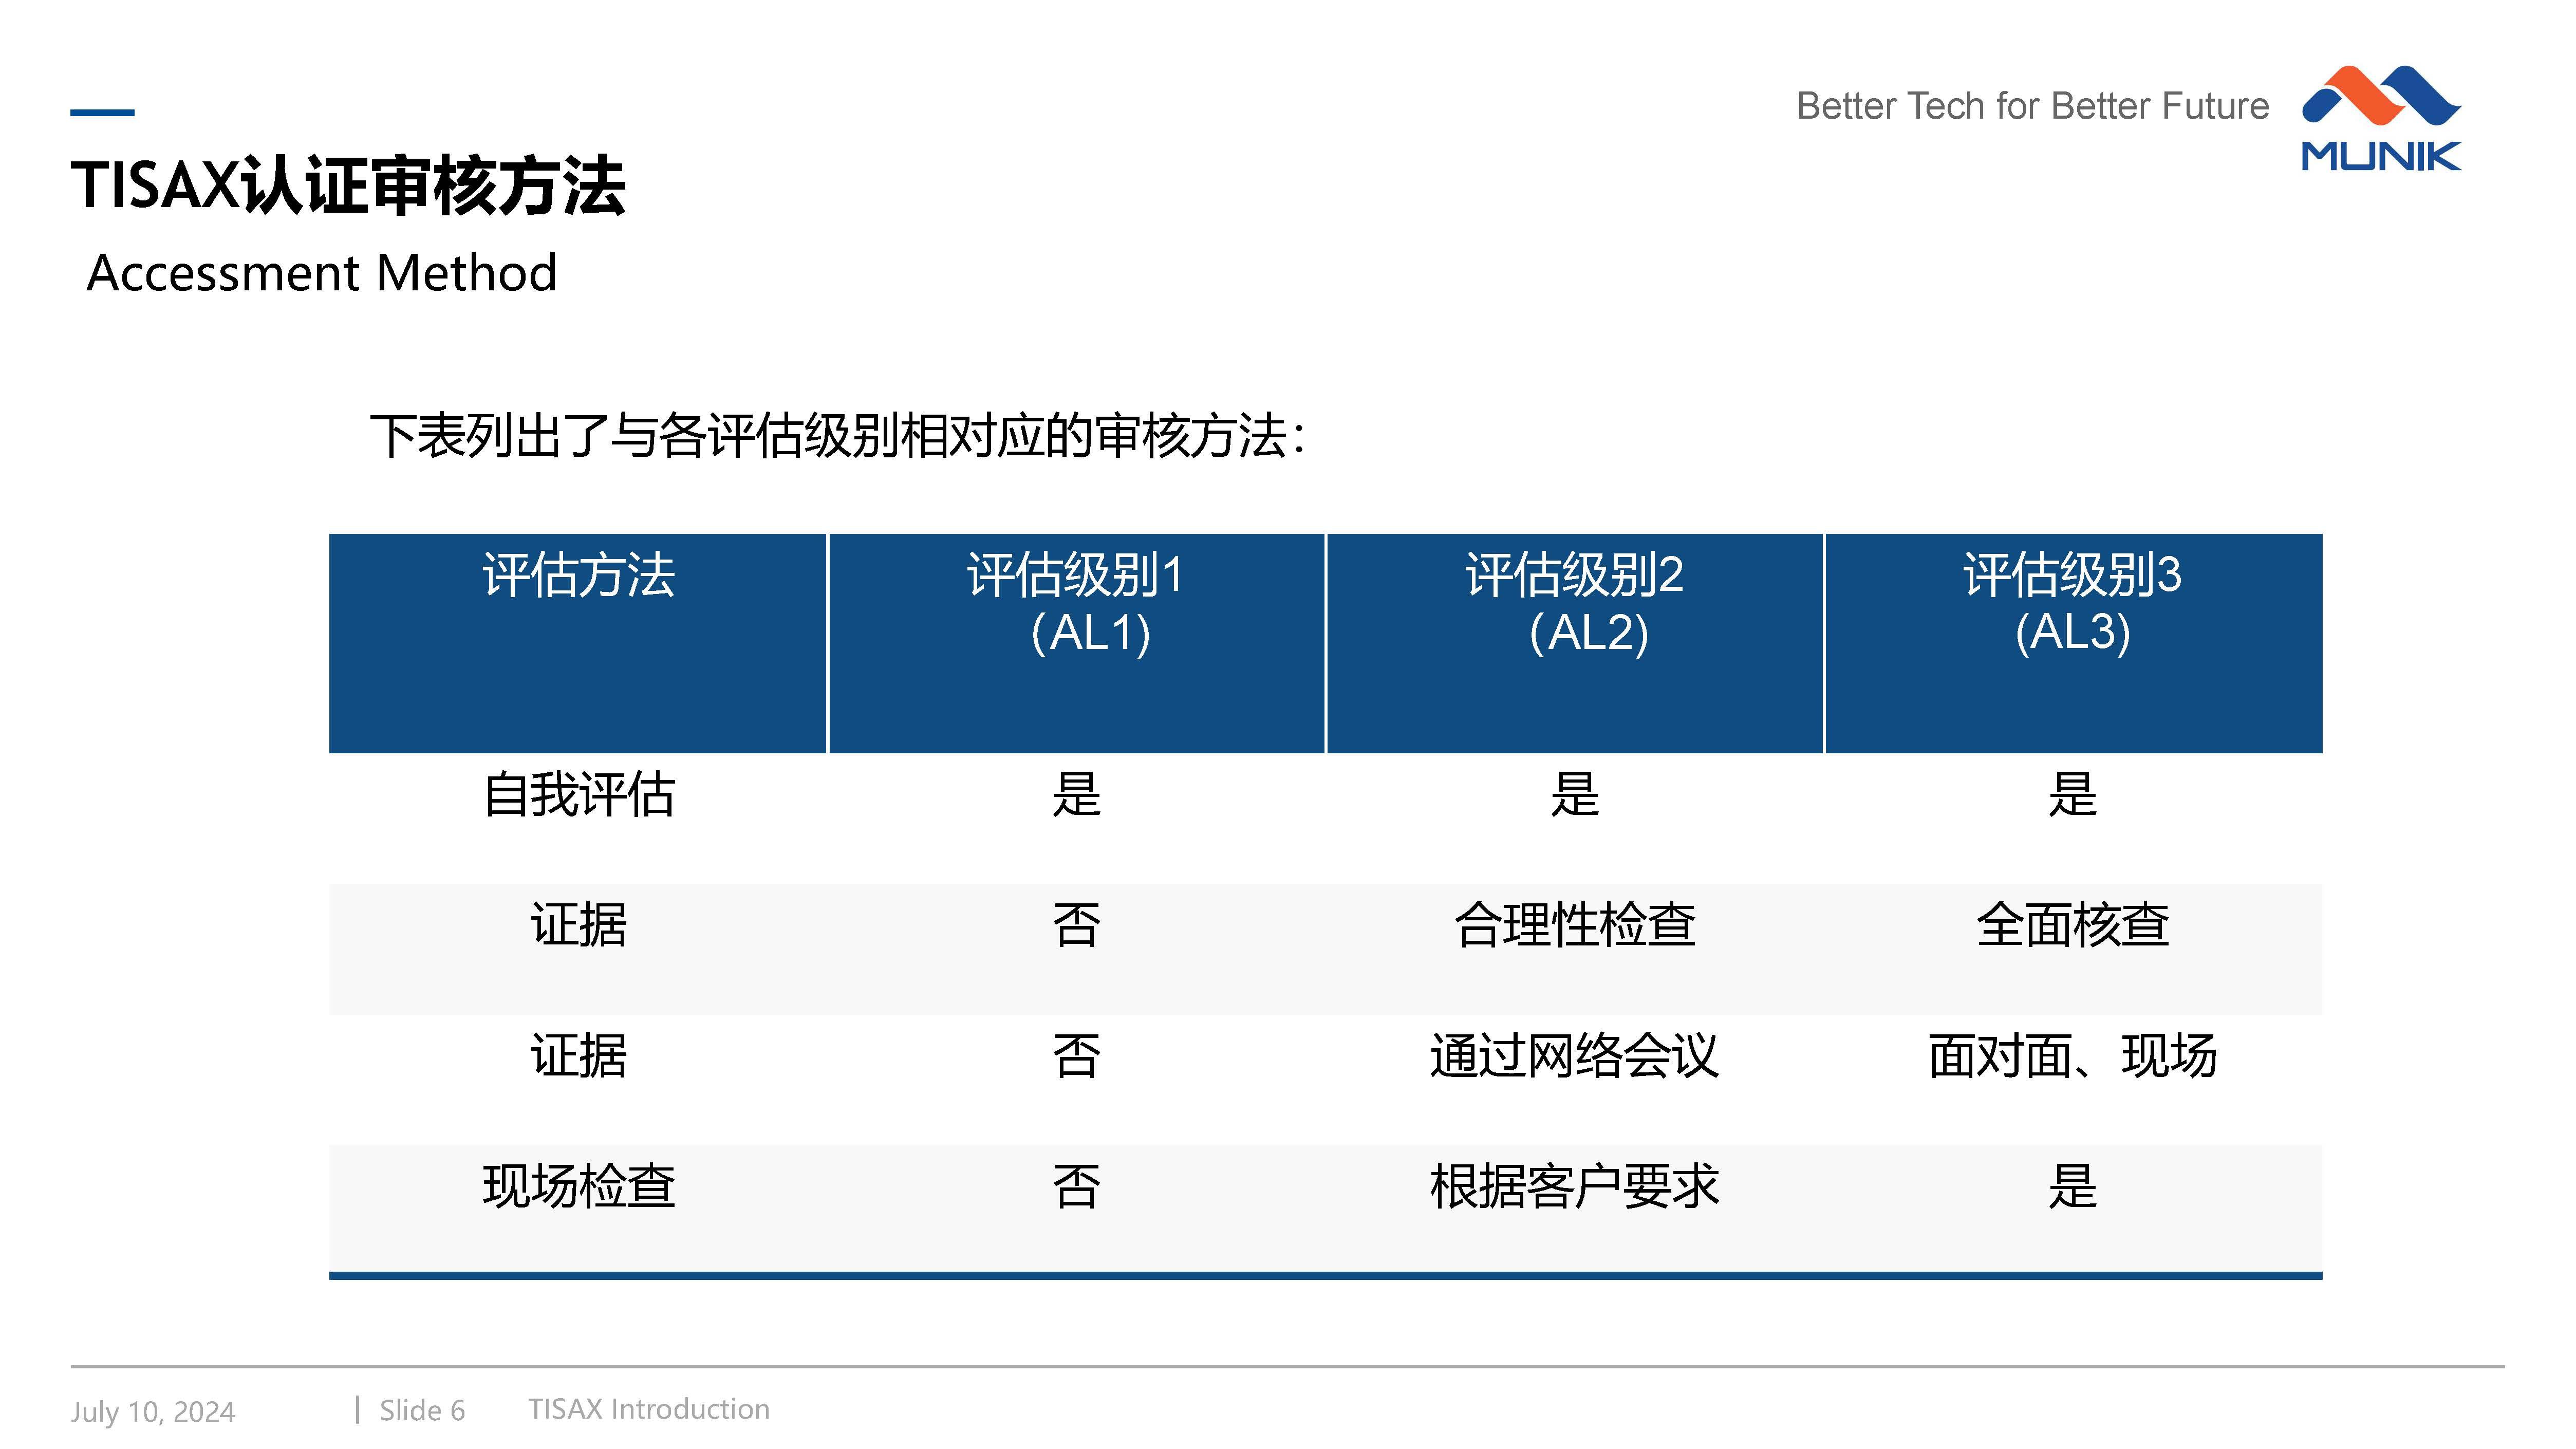Click the July 10, 2024 footer date
Viewport: 2576px width, 1449px height.
click(153, 1411)
